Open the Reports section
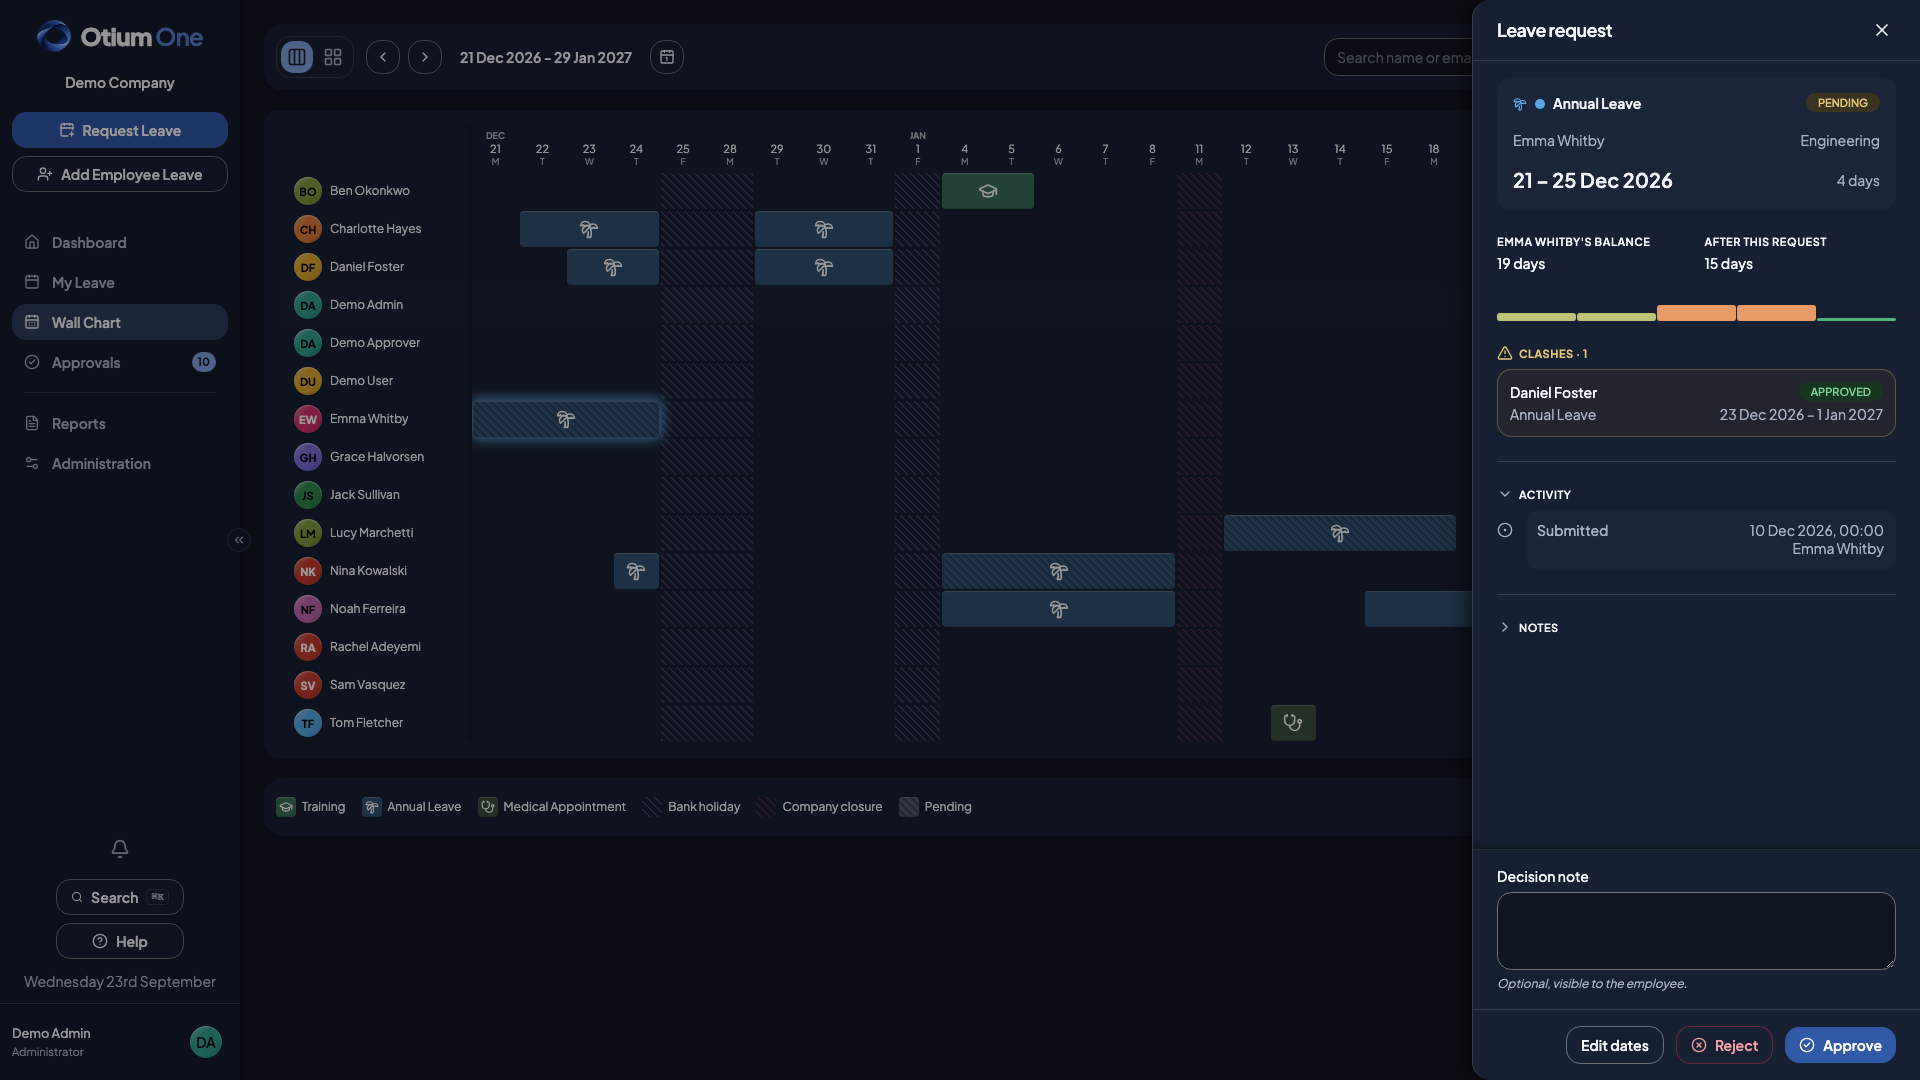 point(120,423)
